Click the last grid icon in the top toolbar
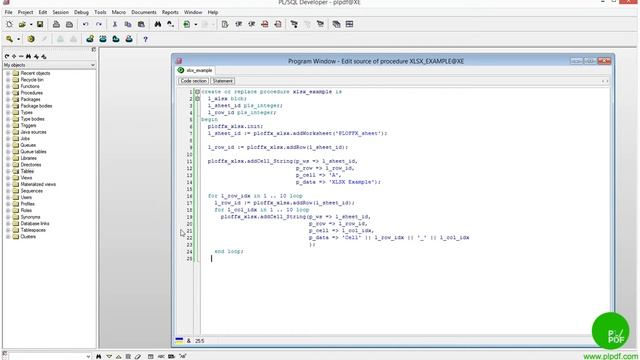The image size is (640, 360). click(349, 24)
